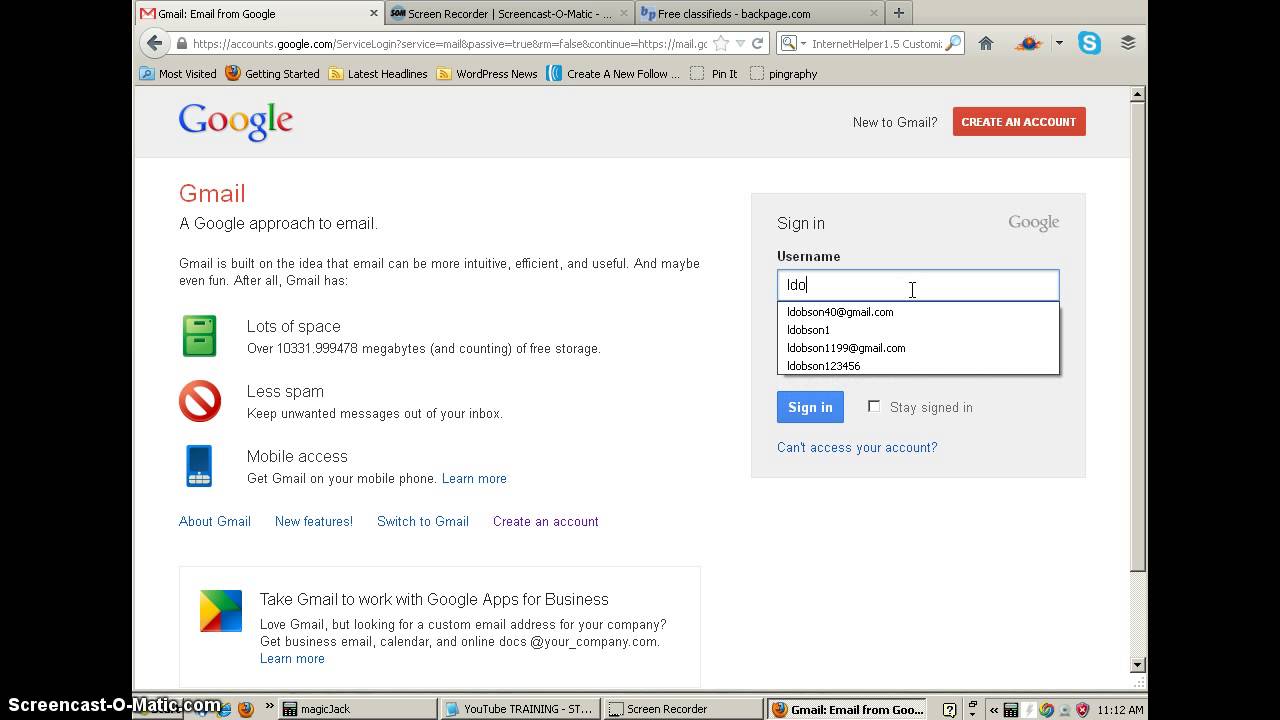
Task: Switch to the Gmail: Email from Google tab
Action: pyautogui.click(x=260, y=13)
